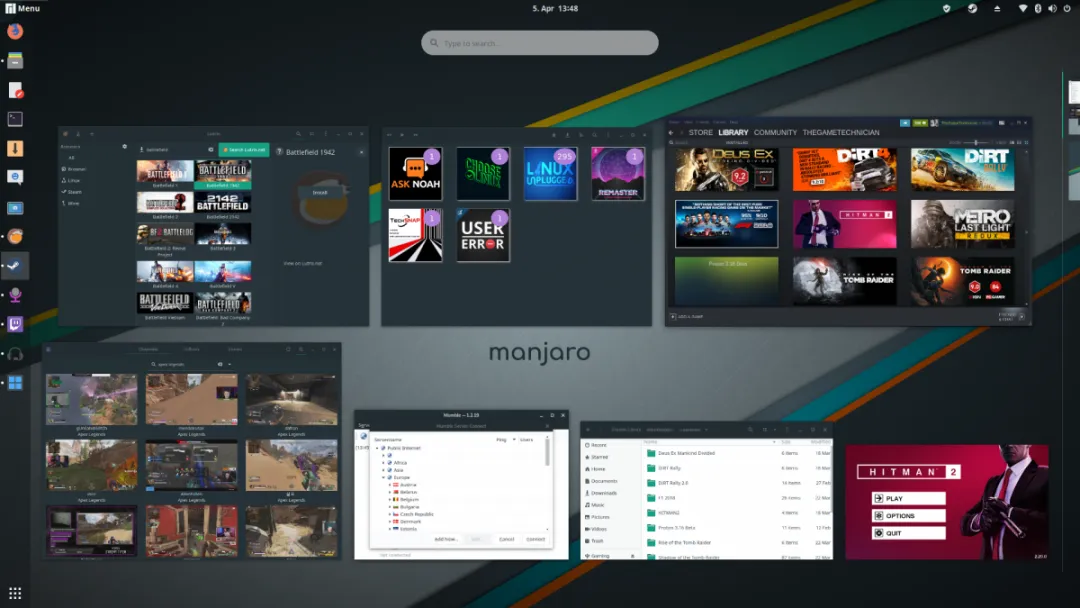The image size is (1080, 608).
Task: Click Search Lutris.net button
Action: coord(244,149)
